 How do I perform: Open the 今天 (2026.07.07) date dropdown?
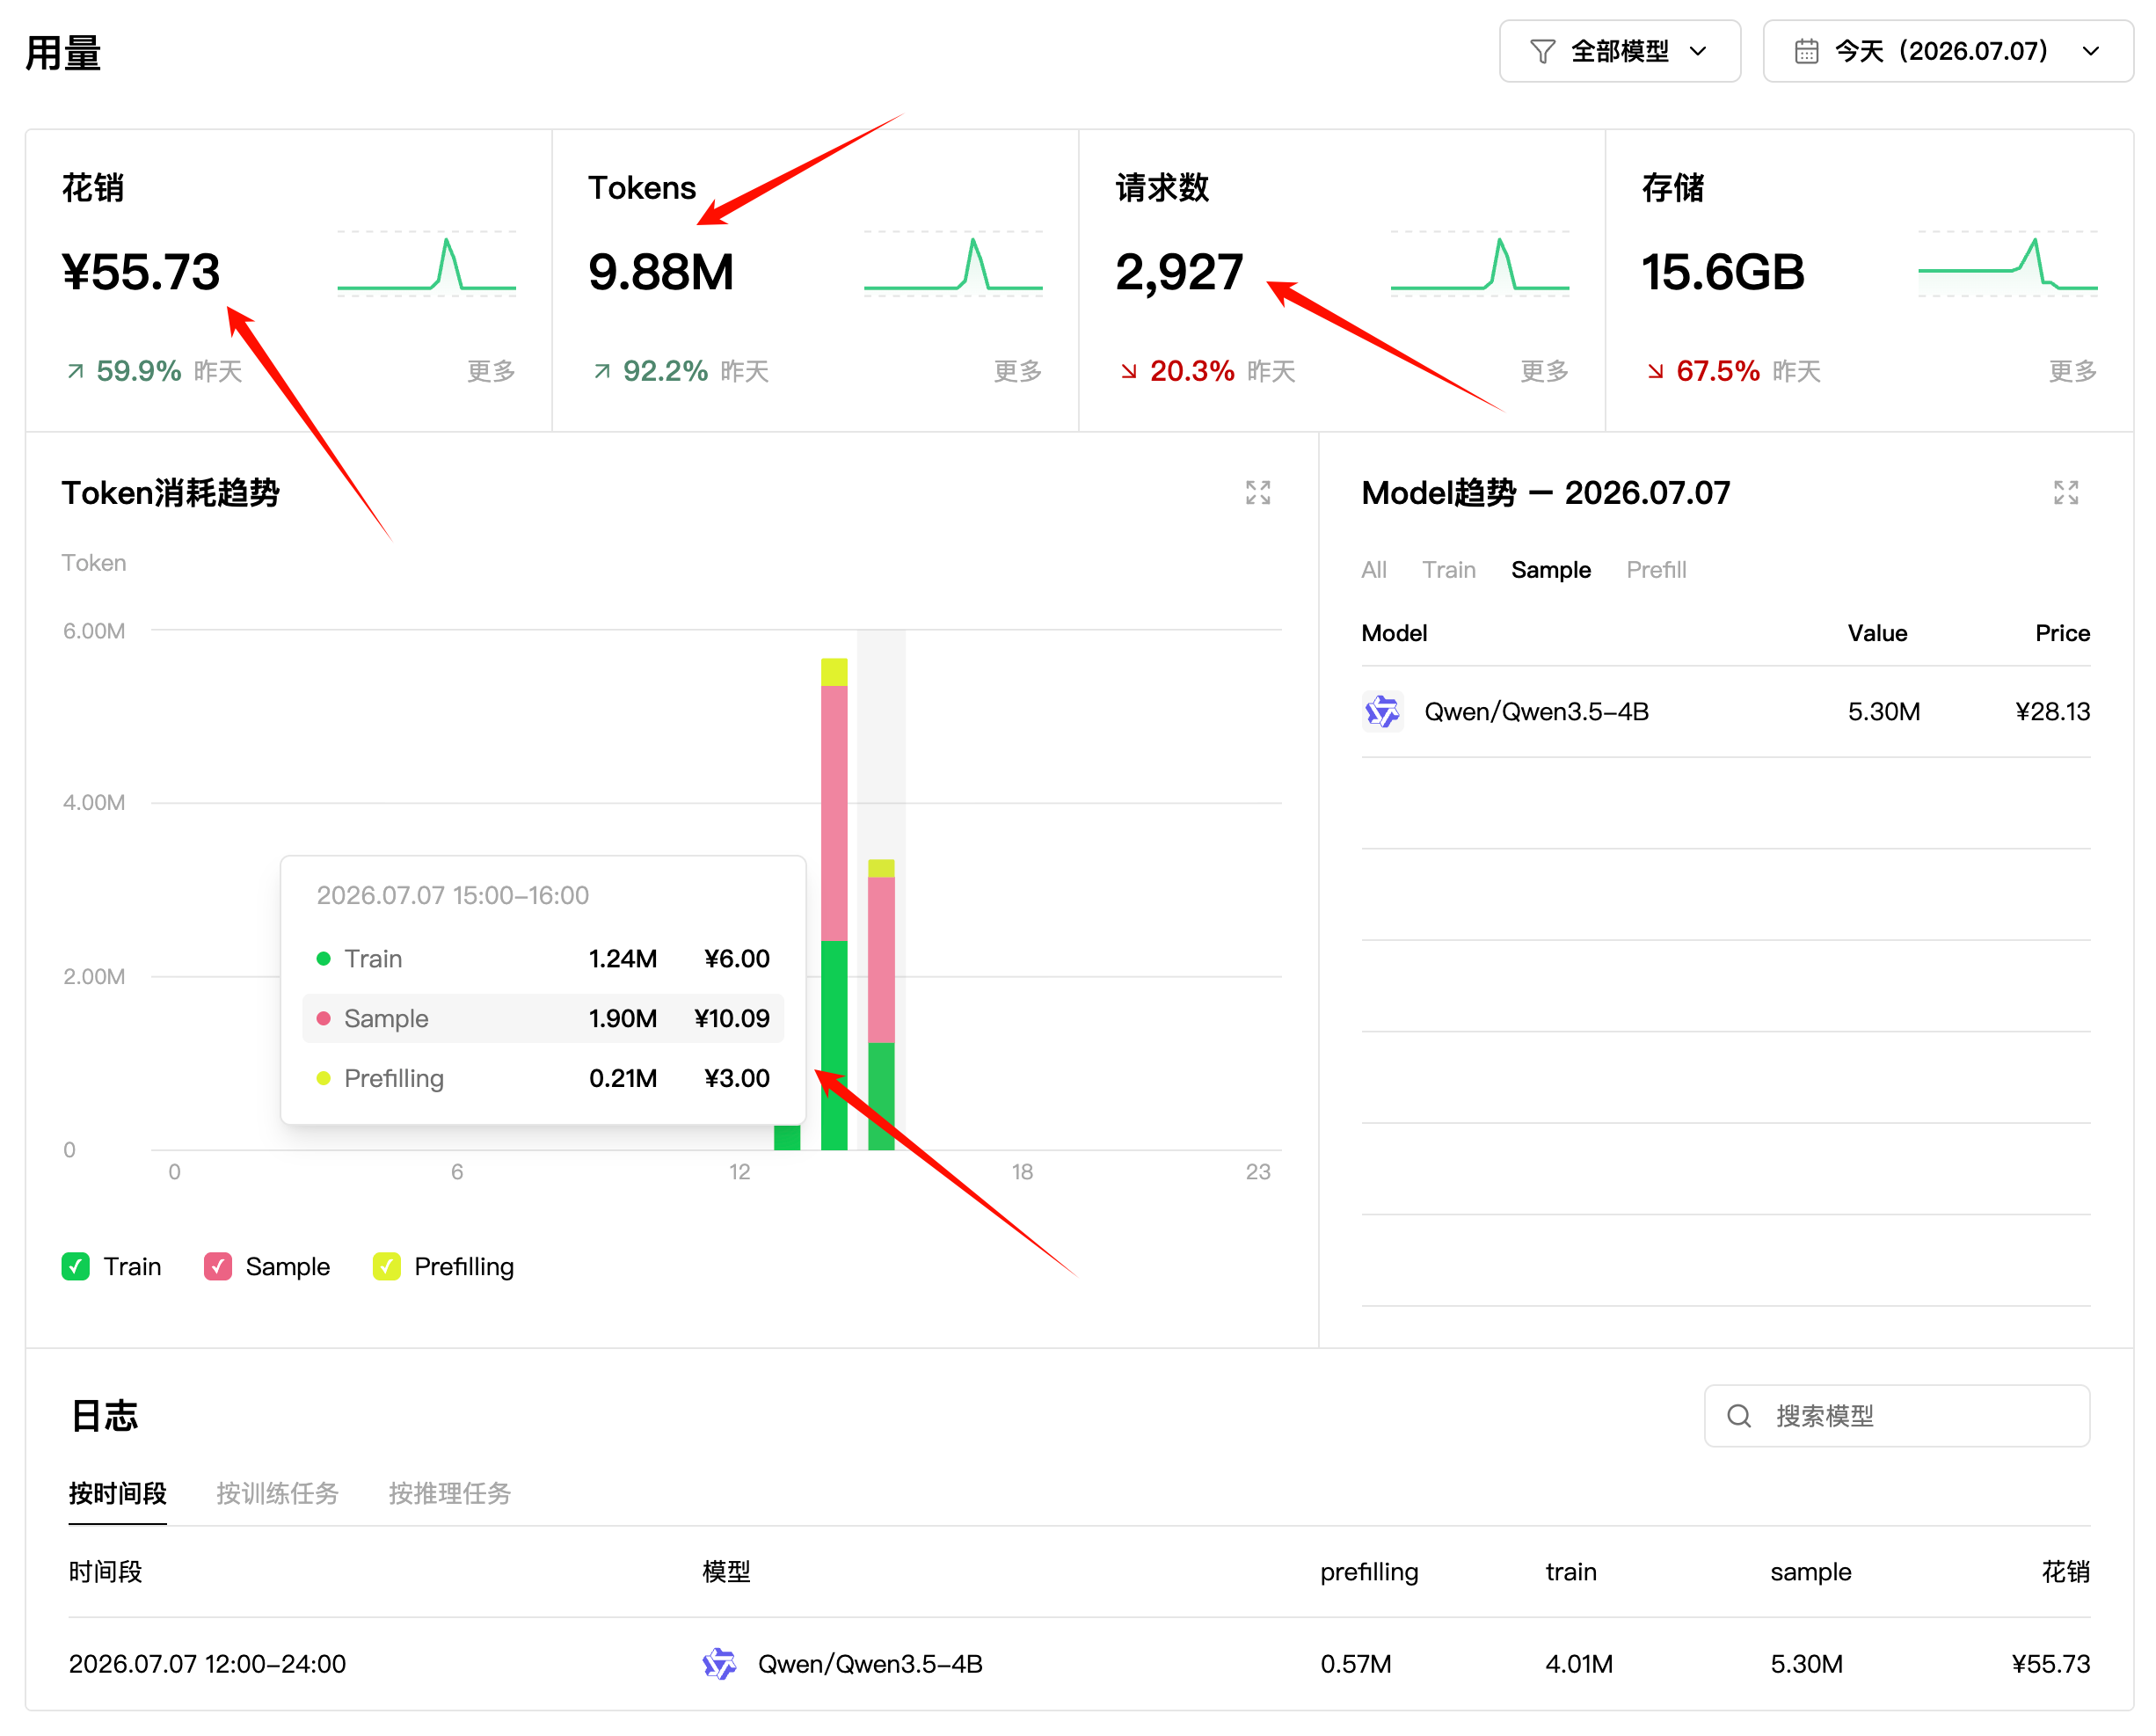(x=1948, y=51)
